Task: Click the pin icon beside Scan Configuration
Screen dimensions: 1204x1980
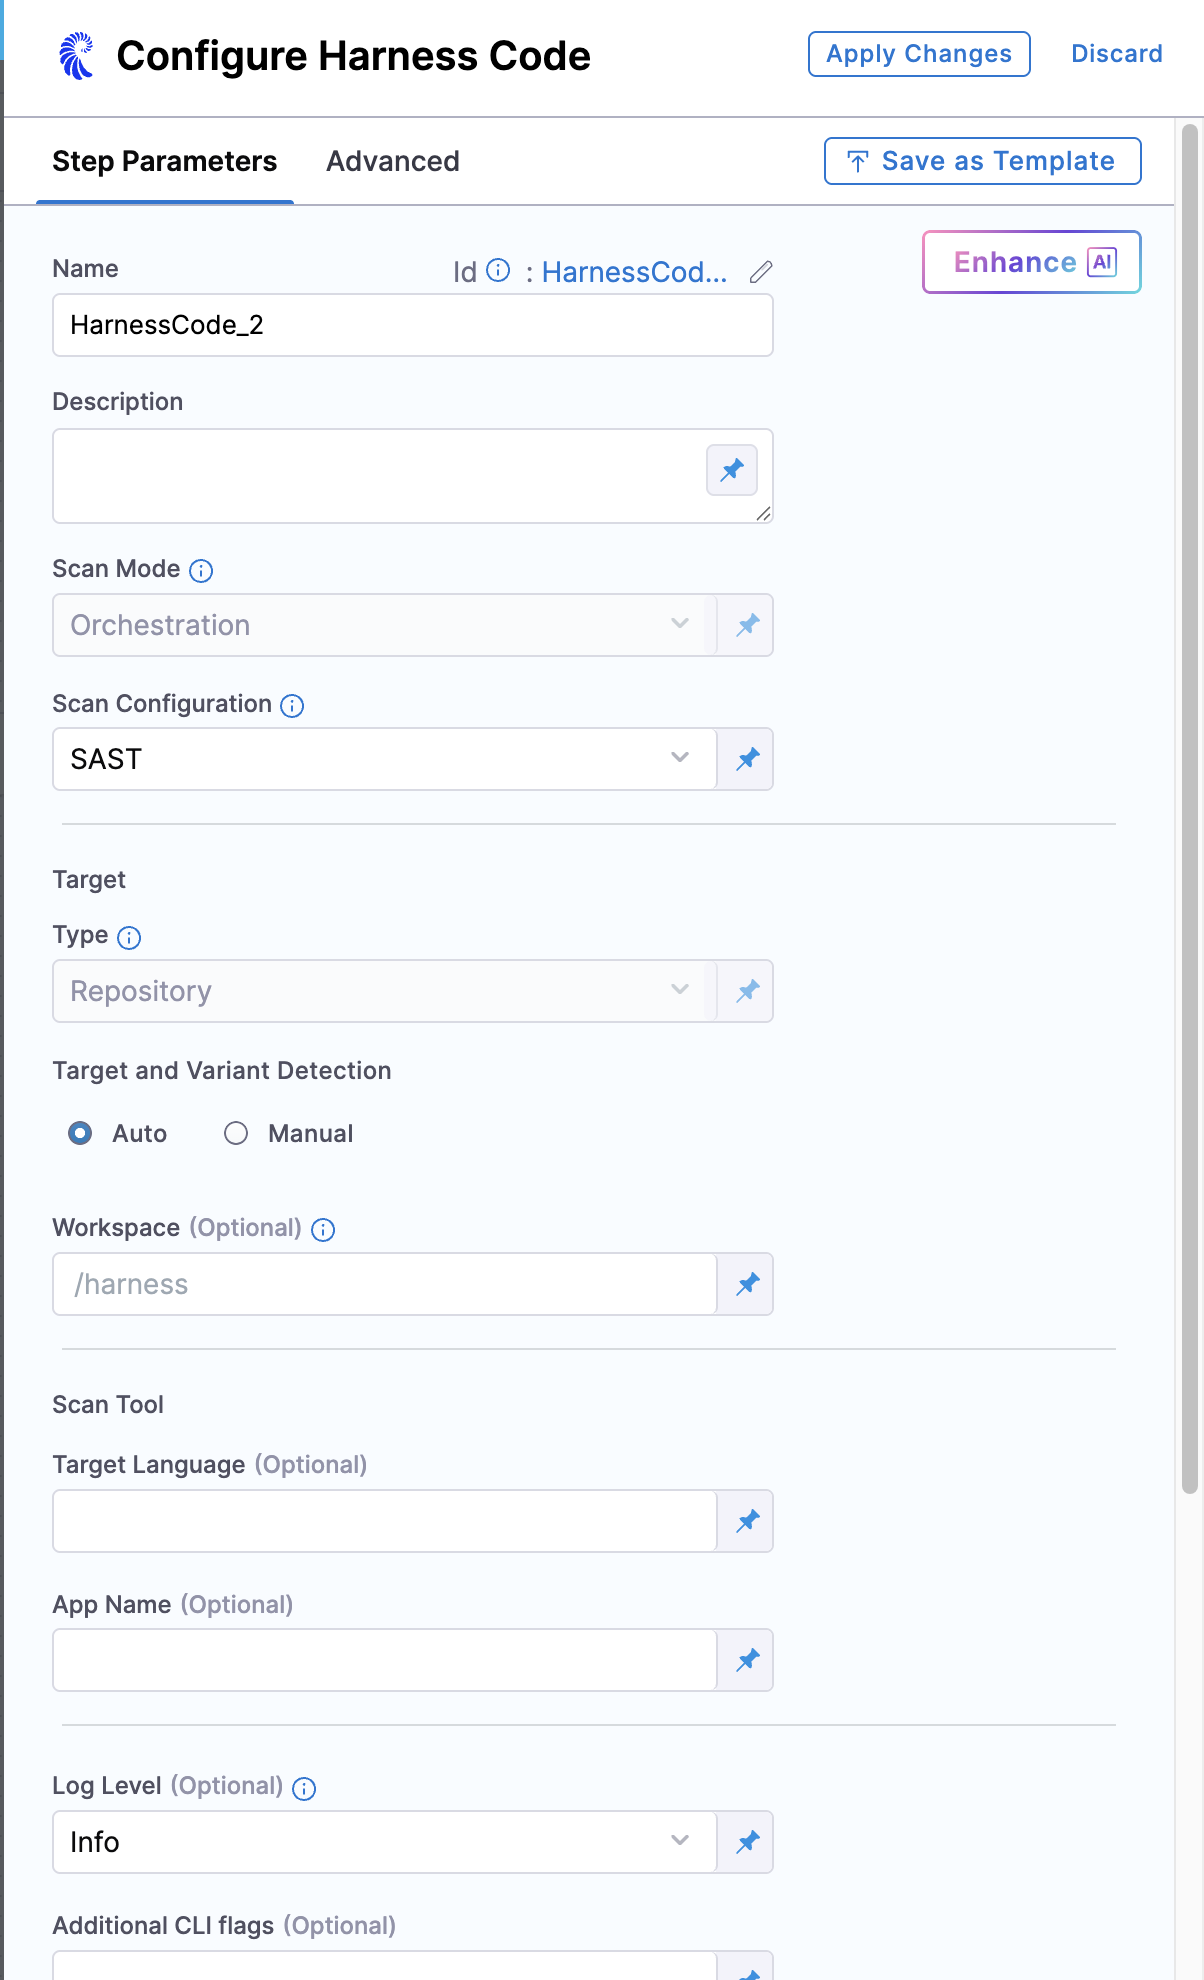Action: 747,759
